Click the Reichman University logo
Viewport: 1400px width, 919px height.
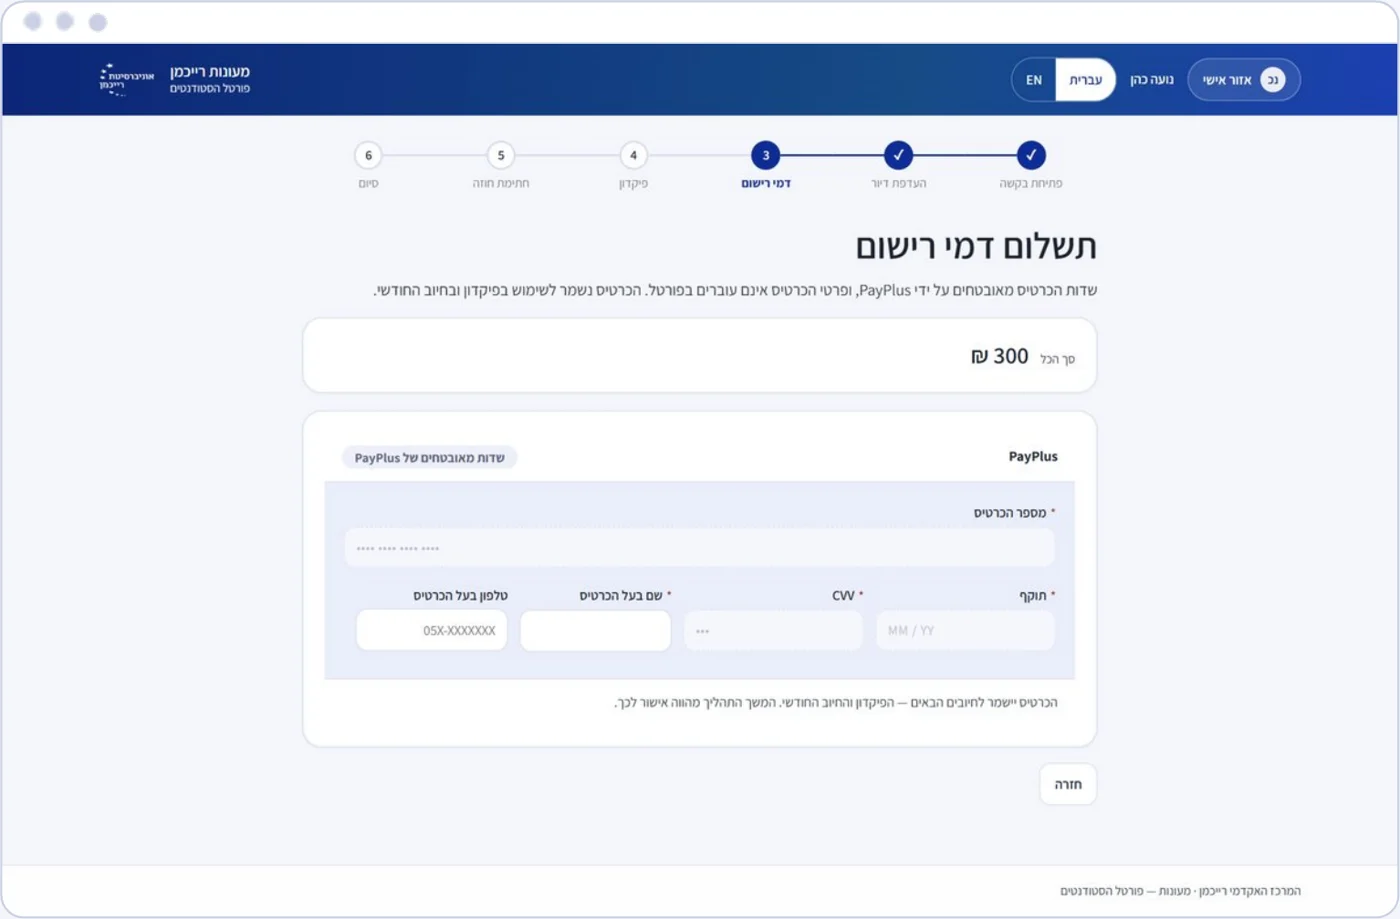126,79
